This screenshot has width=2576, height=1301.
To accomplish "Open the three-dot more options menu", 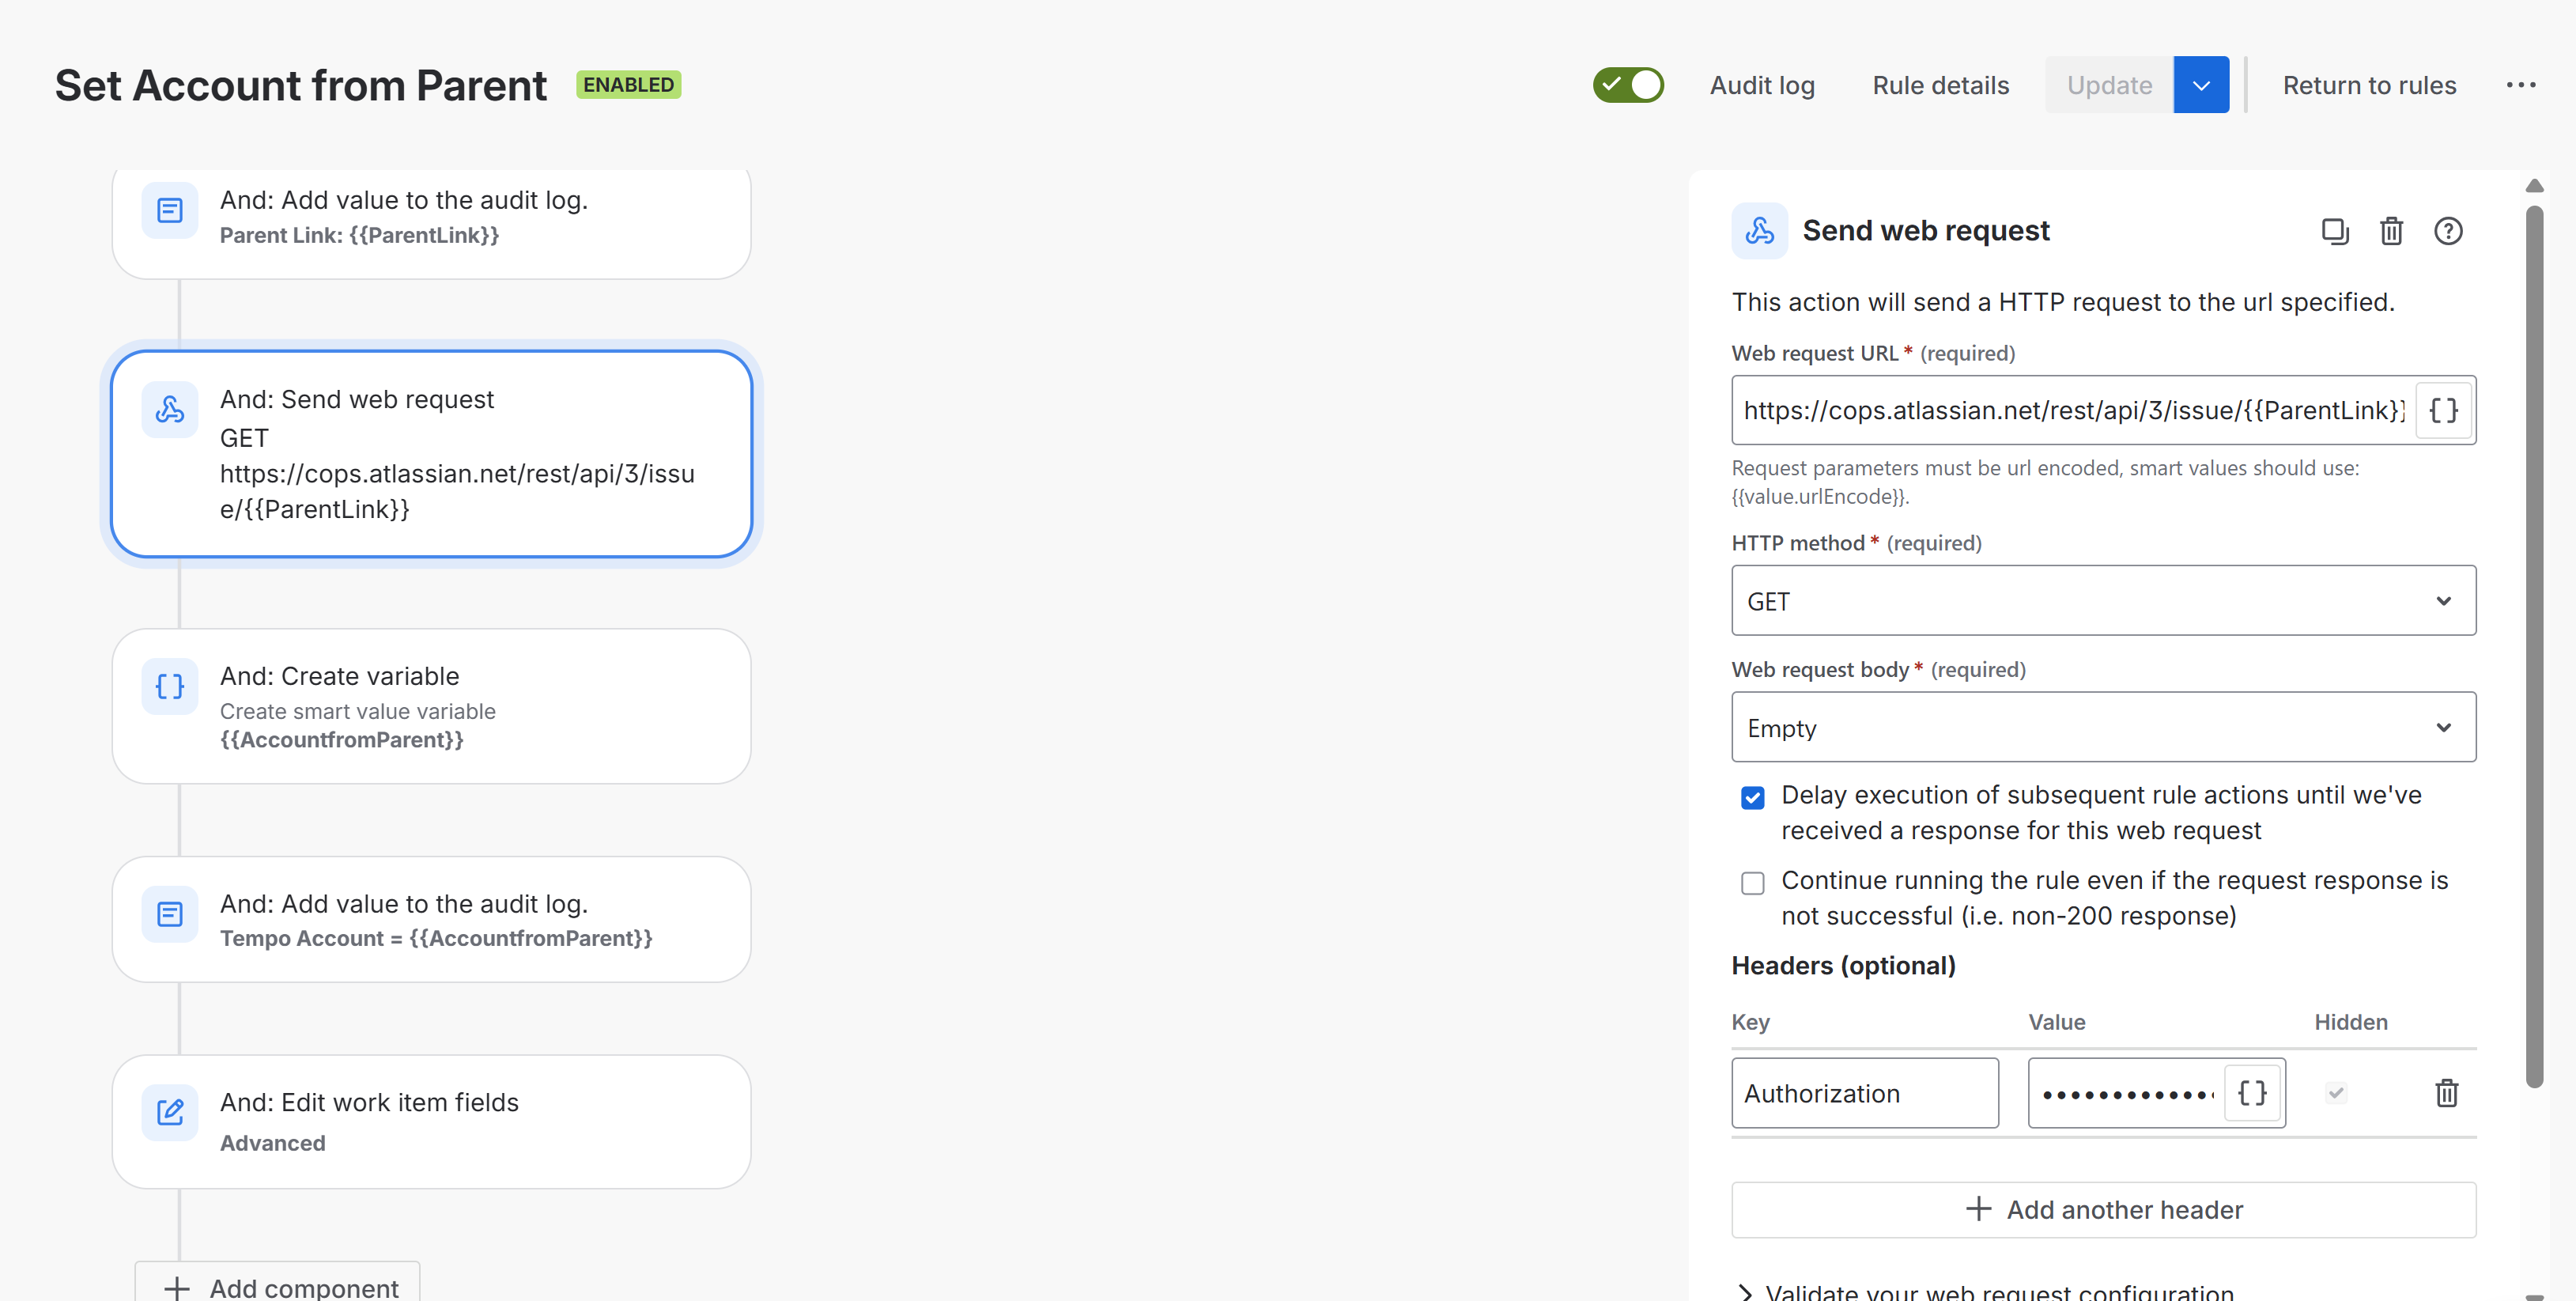I will tap(2520, 85).
